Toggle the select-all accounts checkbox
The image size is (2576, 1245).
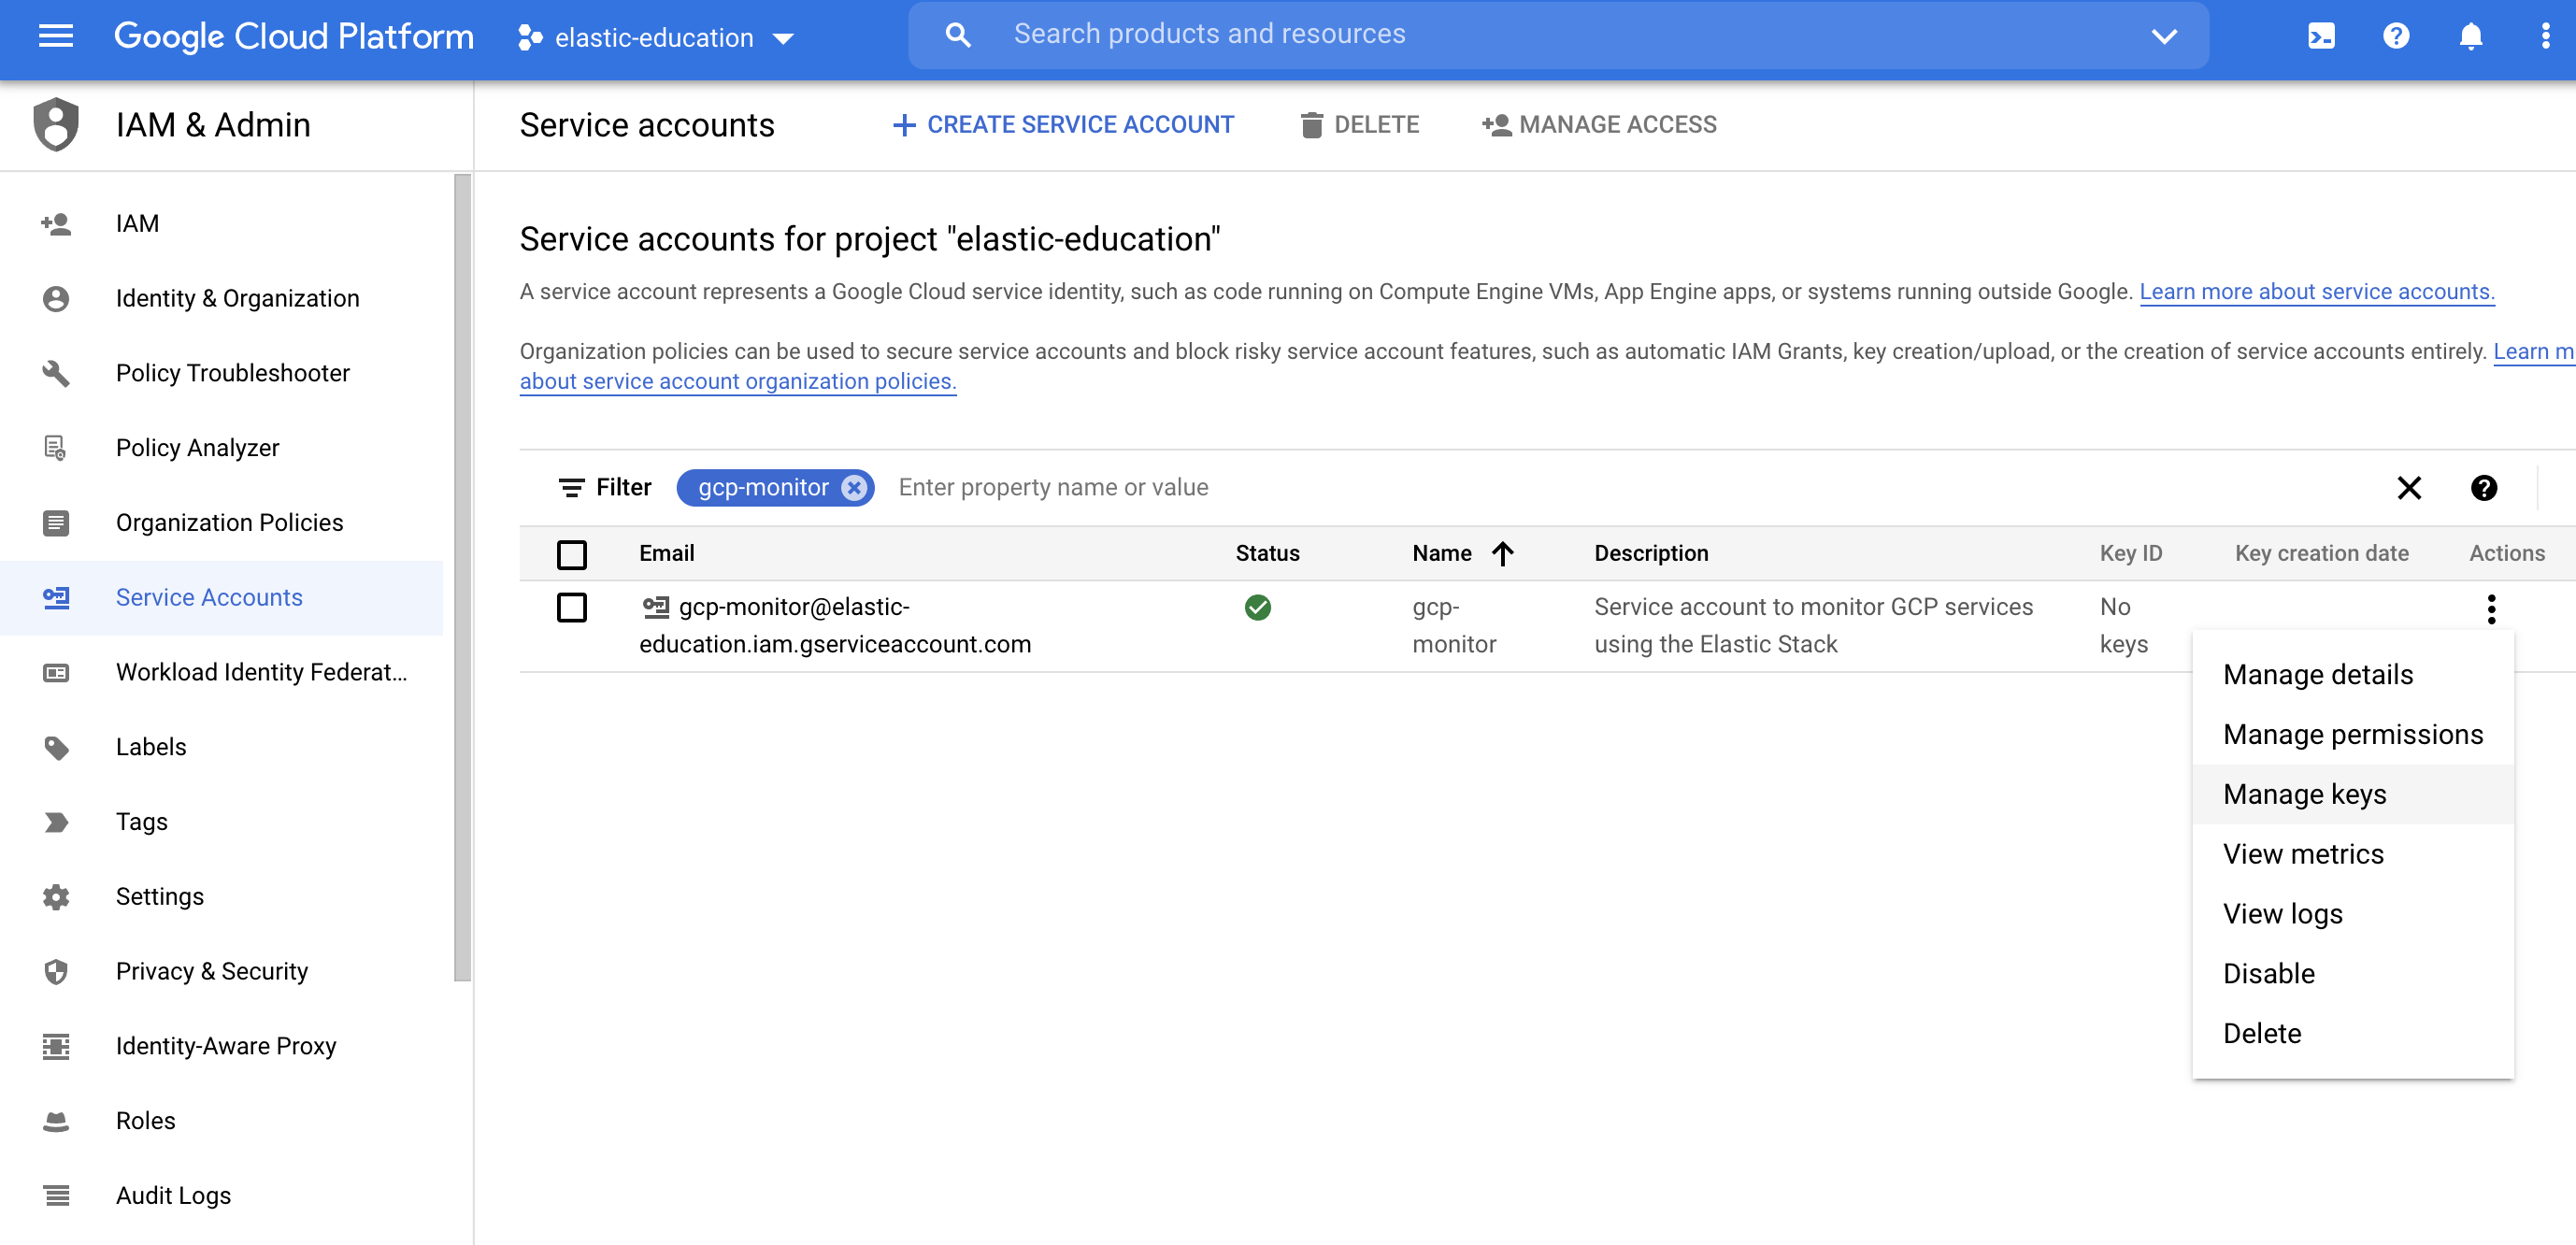tap(572, 553)
